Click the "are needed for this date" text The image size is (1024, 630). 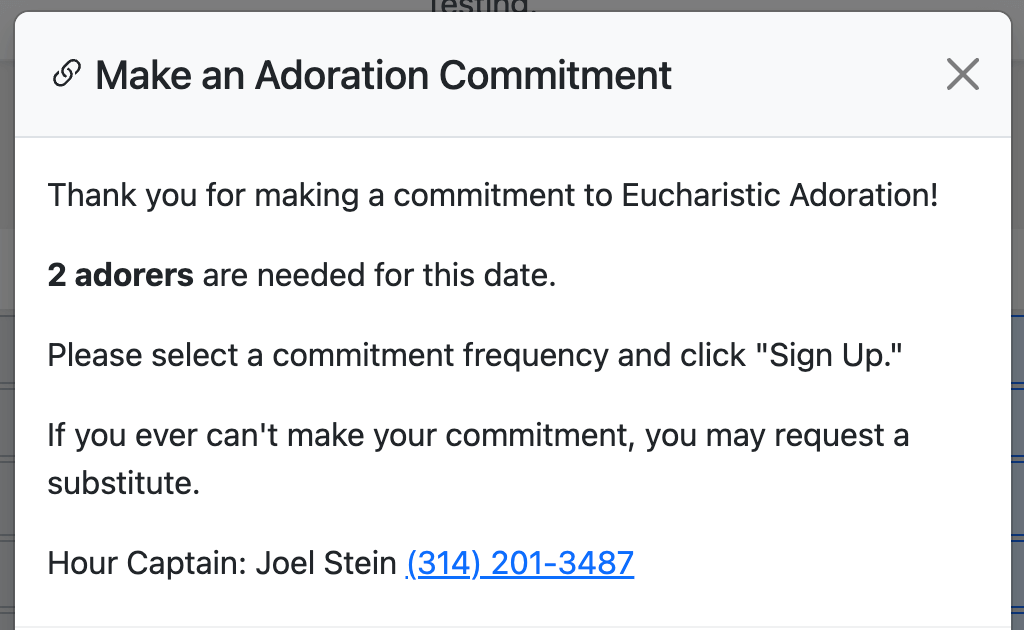point(379,275)
